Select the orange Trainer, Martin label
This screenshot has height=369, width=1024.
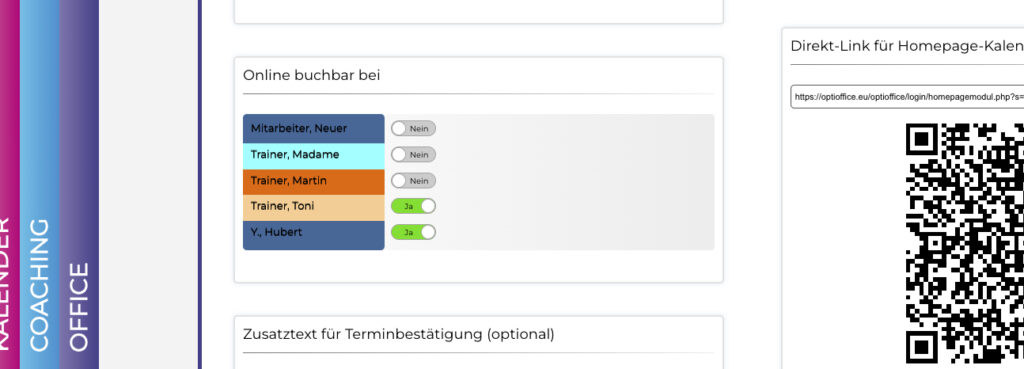pos(313,182)
